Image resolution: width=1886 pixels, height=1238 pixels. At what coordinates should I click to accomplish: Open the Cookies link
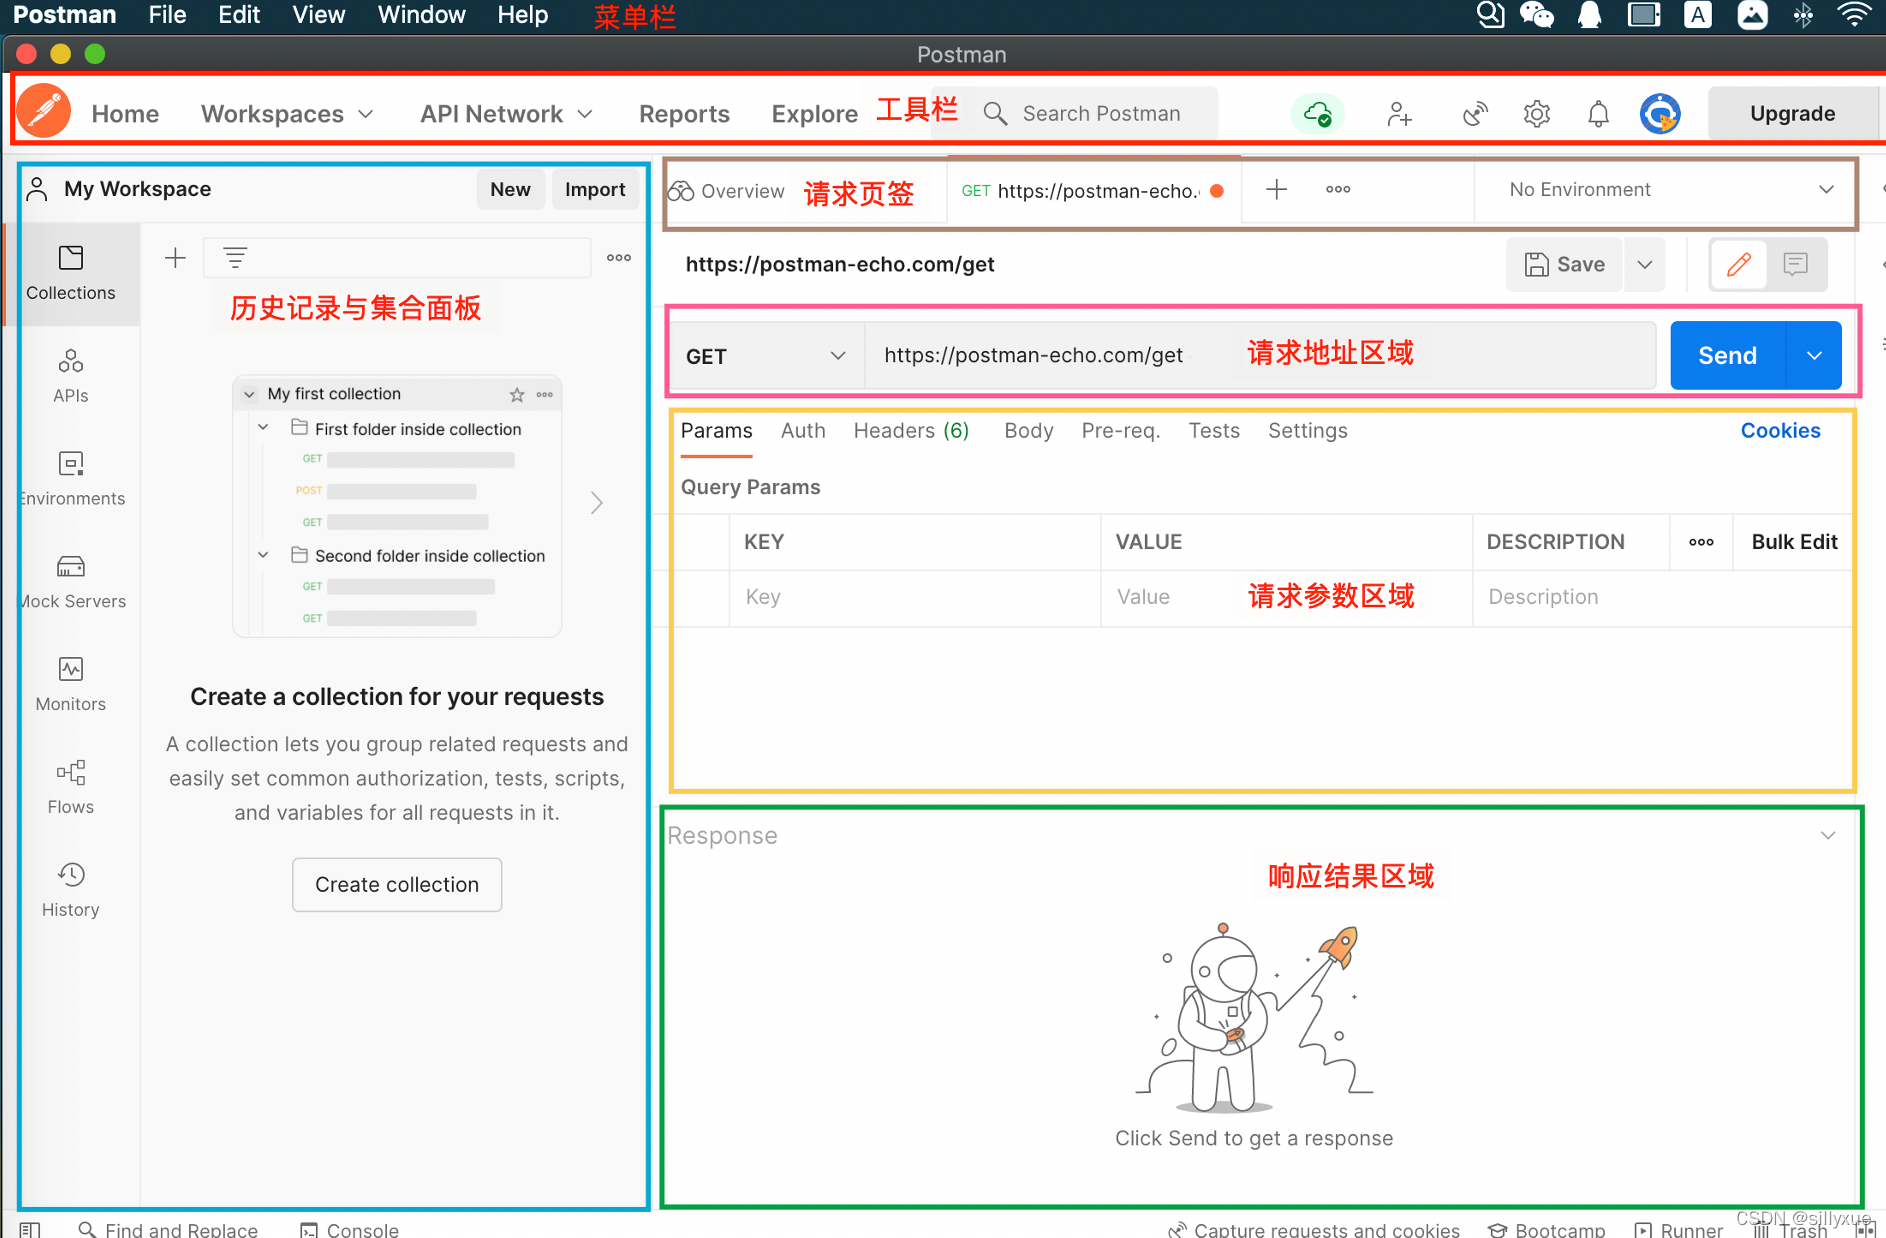tap(1780, 431)
